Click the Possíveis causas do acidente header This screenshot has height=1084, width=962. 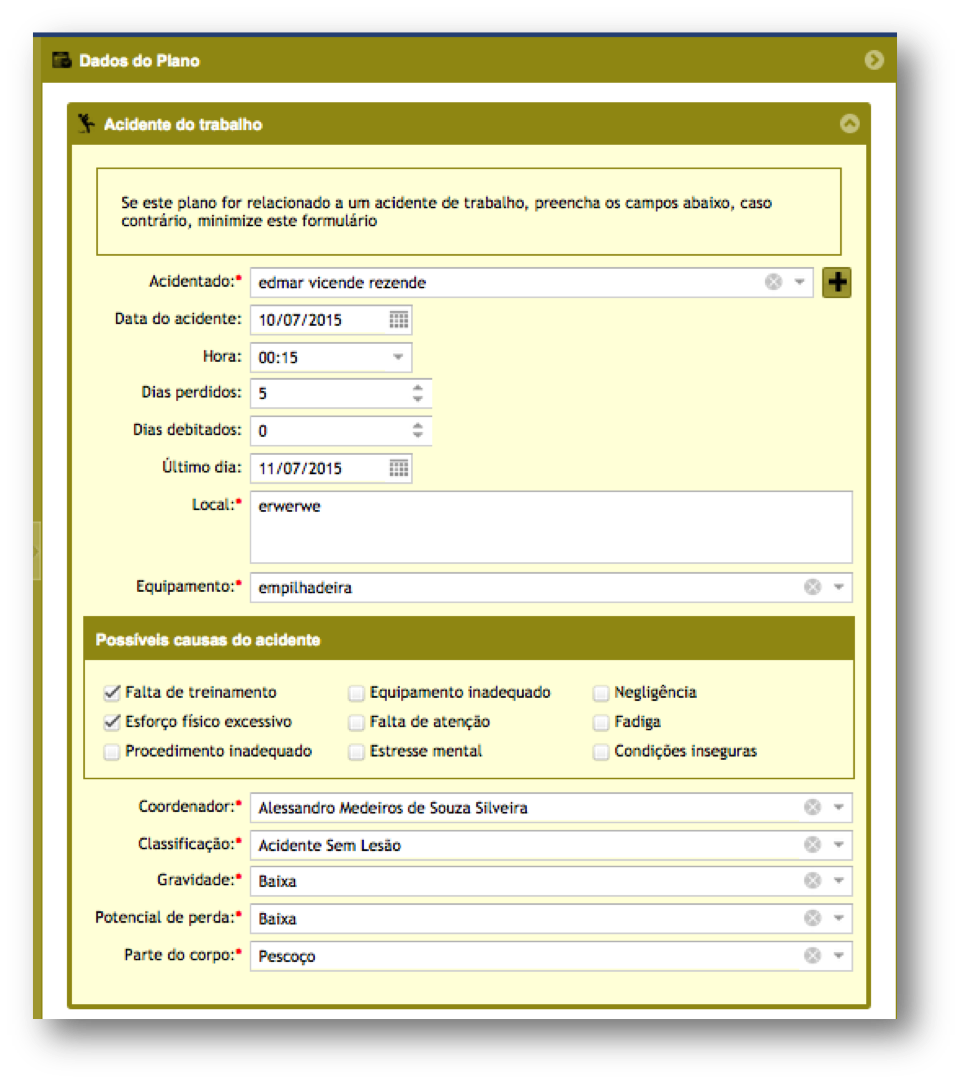pos(469,639)
